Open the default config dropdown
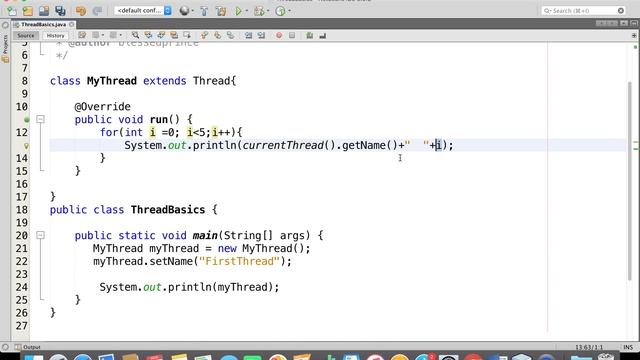This screenshot has width=640, height=360. [x=143, y=11]
